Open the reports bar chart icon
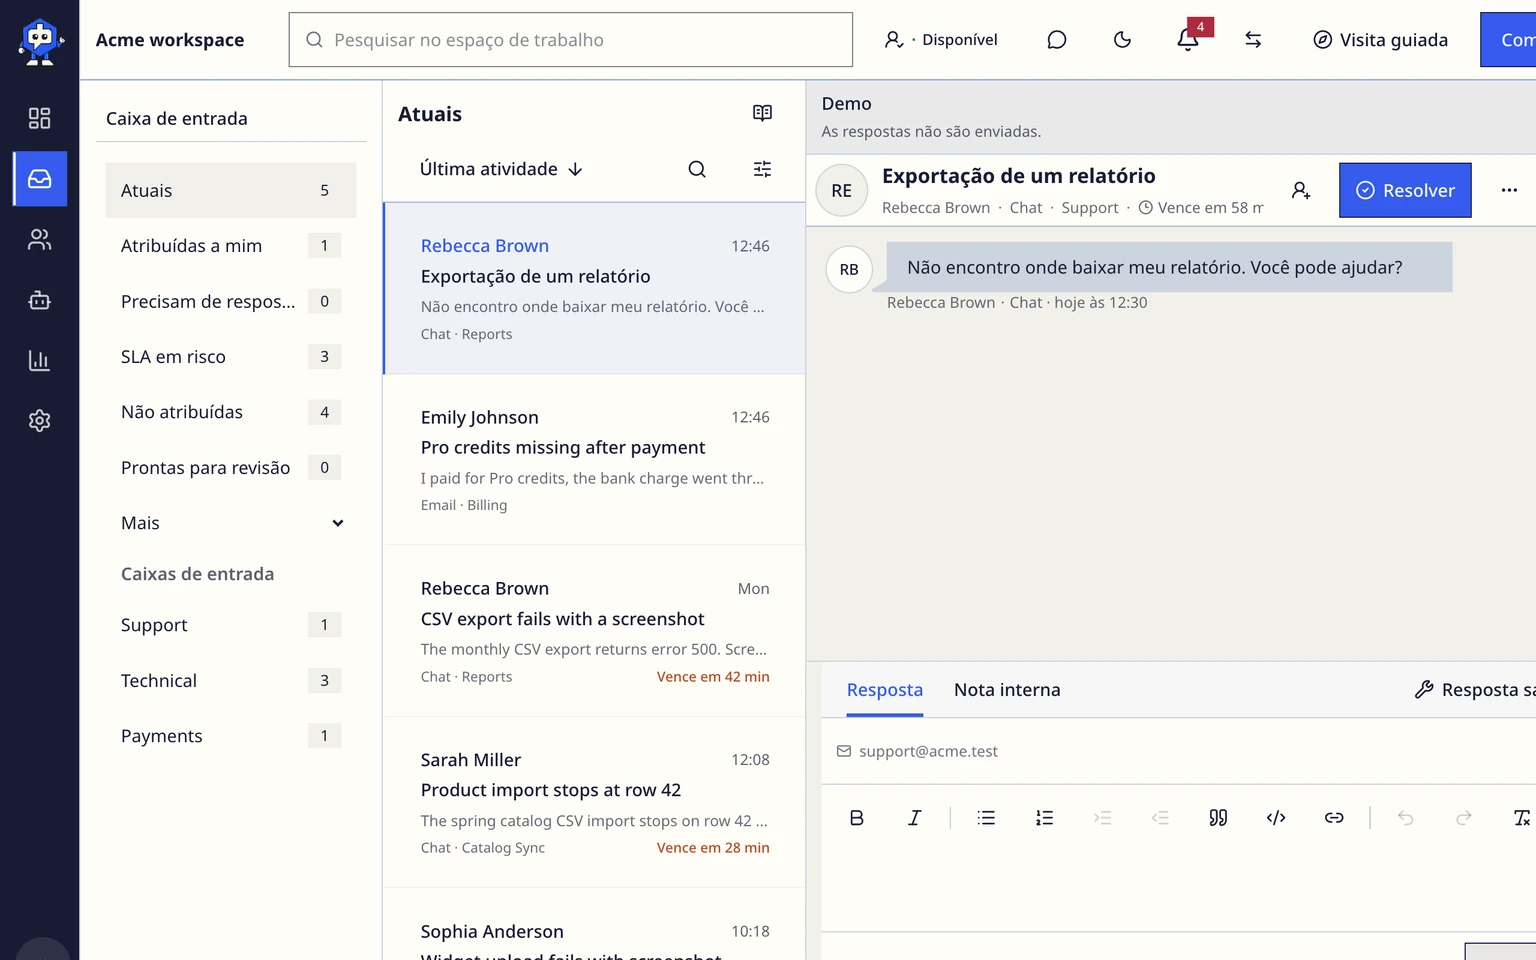This screenshot has height=960, width=1536. (39, 360)
